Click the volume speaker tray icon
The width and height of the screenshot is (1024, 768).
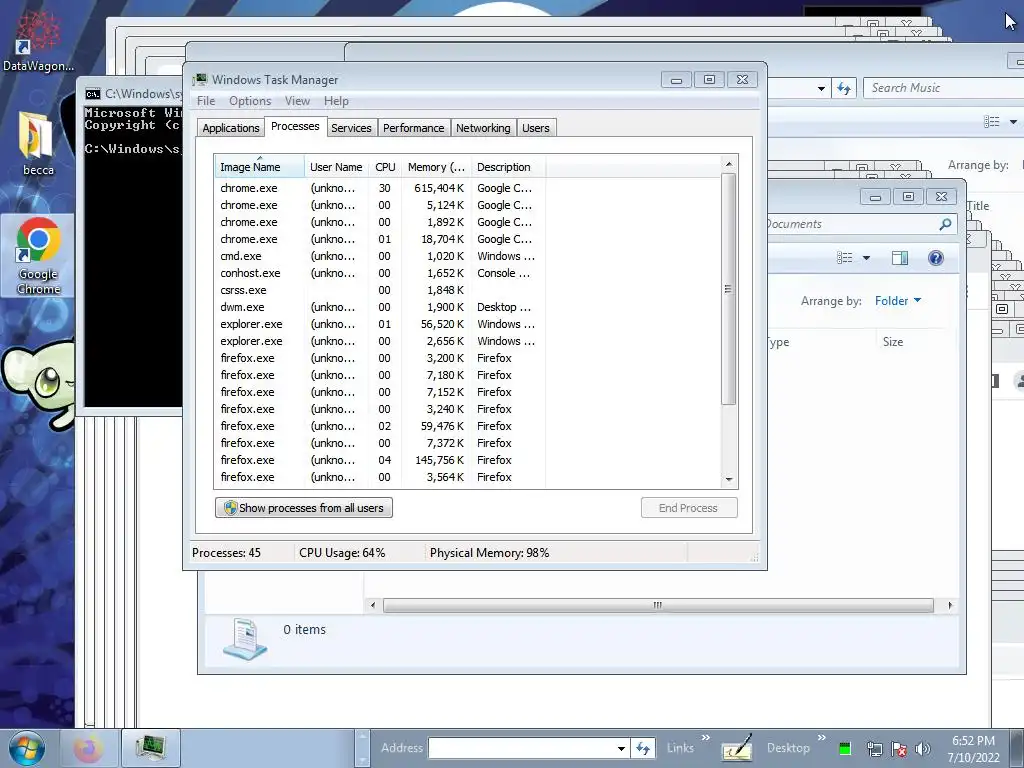[x=922, y=748]
